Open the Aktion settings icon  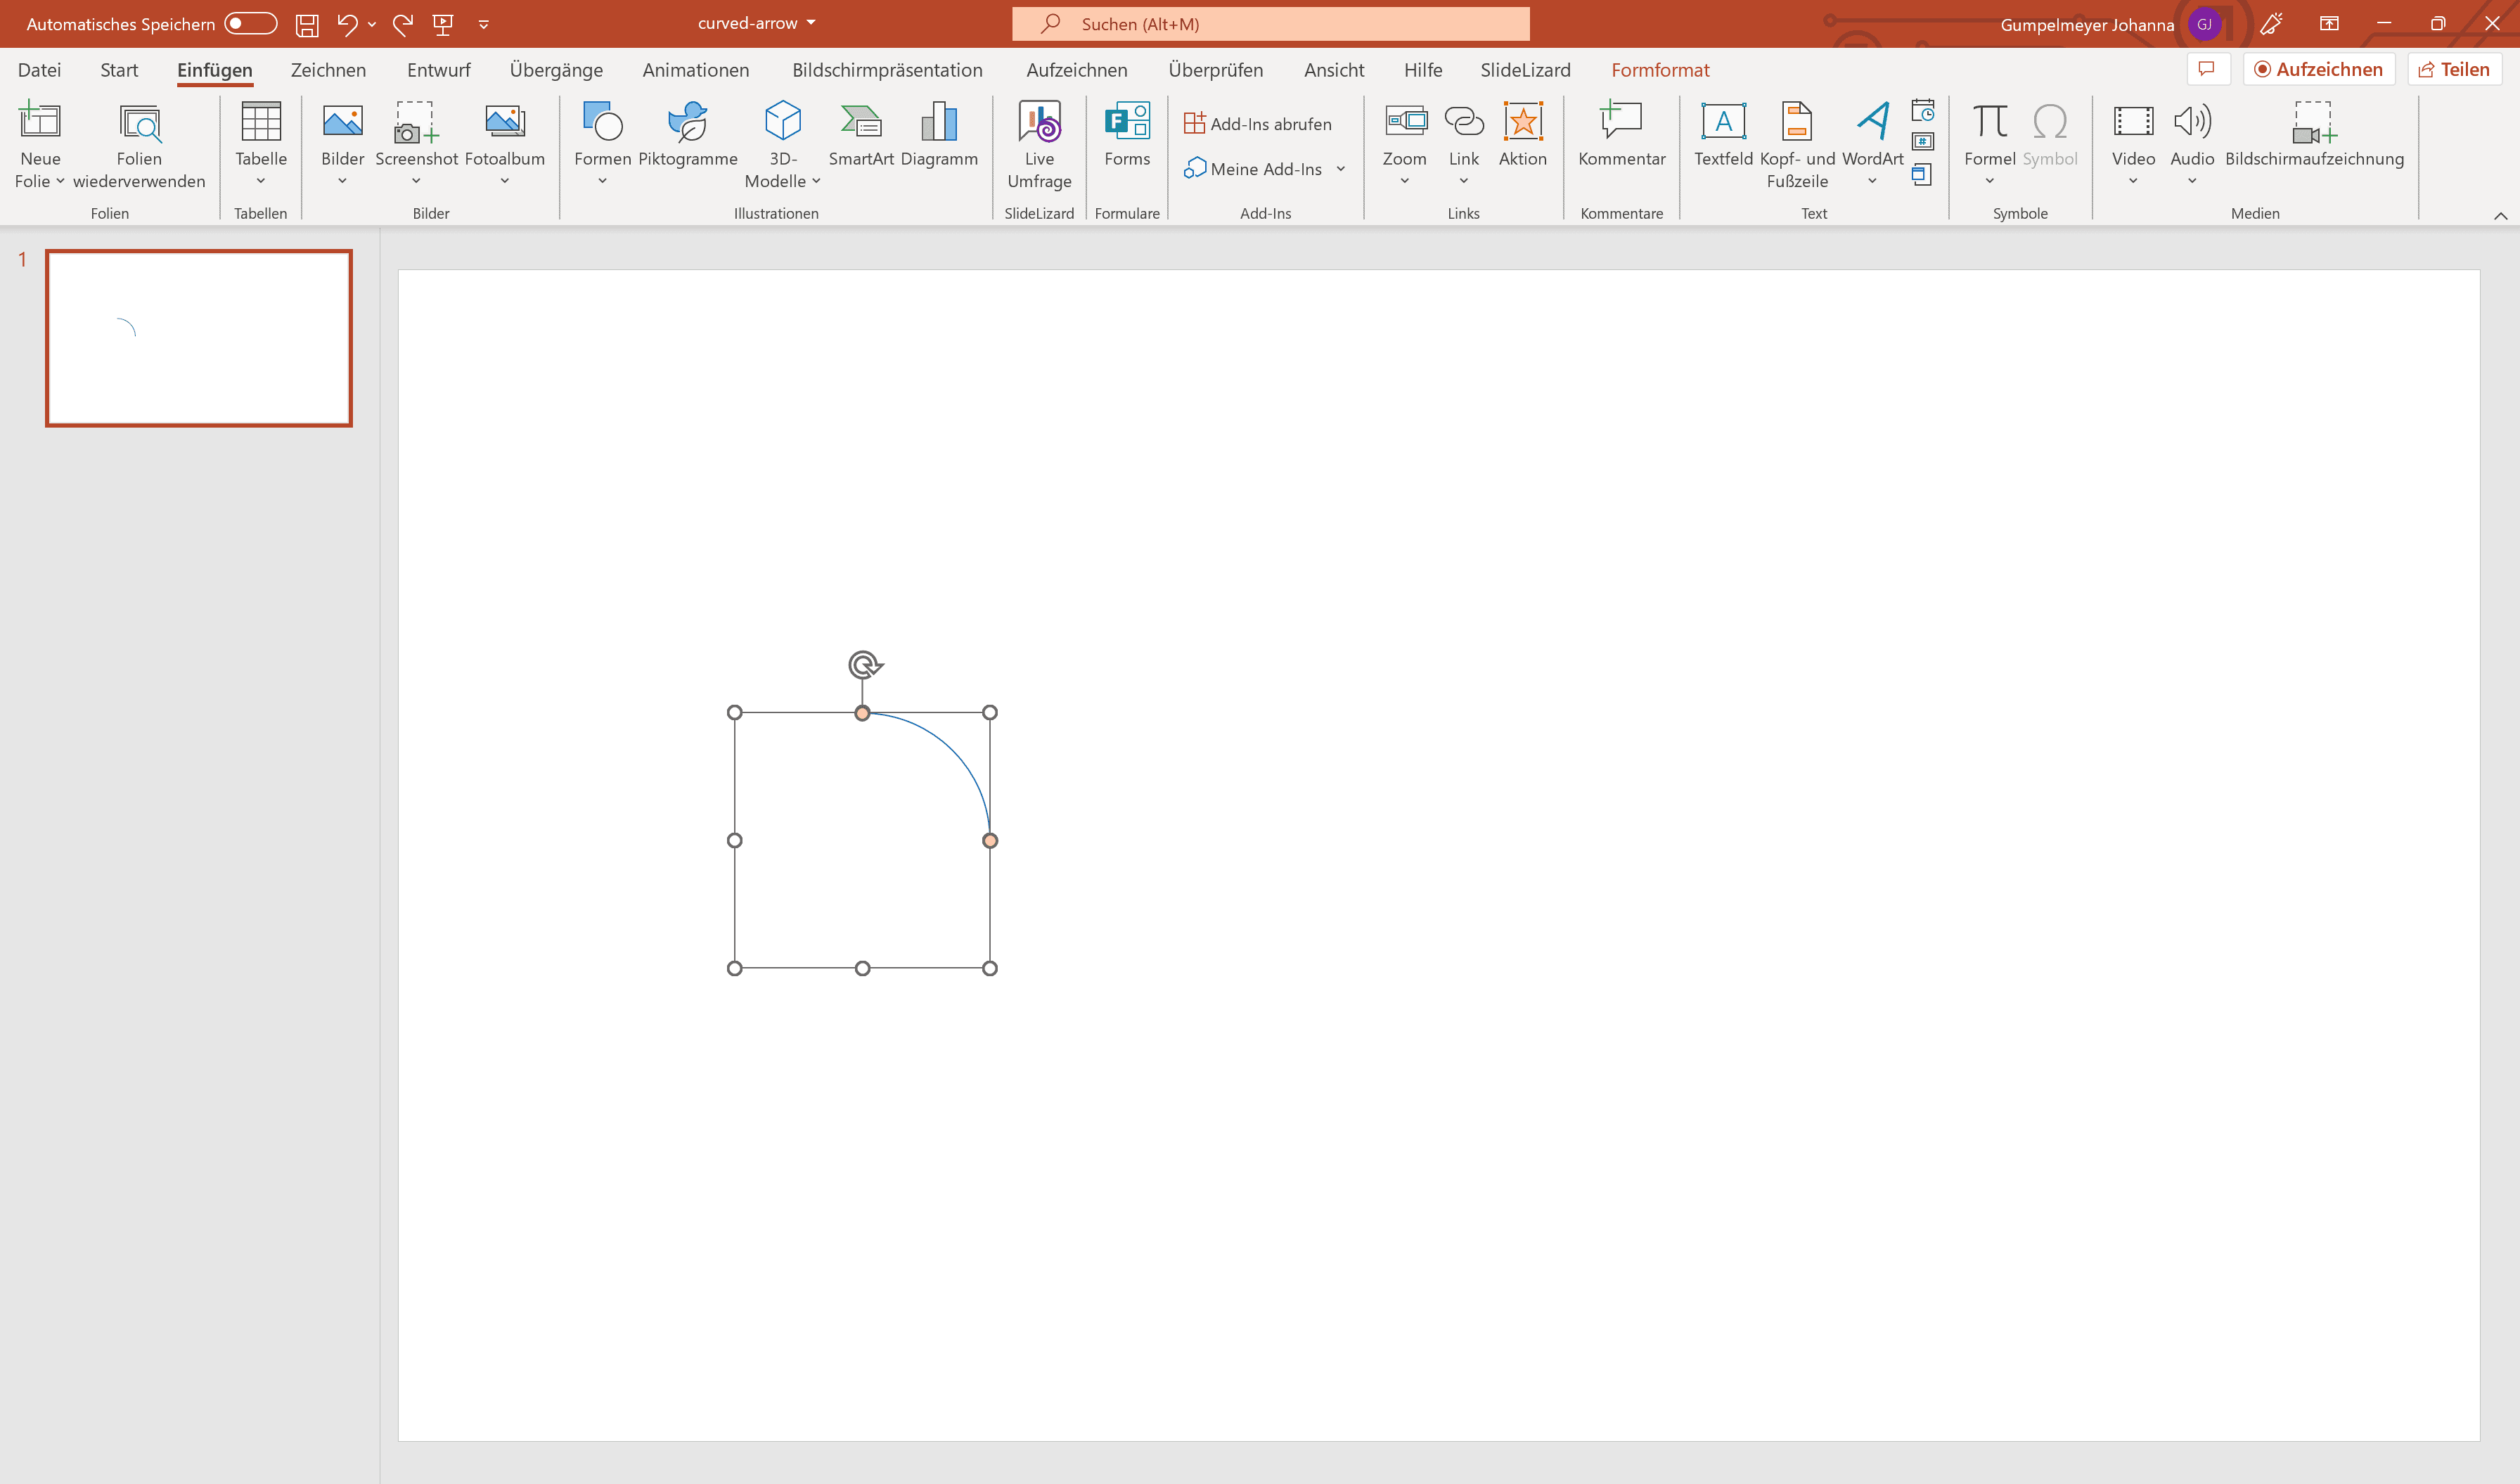1522,122
